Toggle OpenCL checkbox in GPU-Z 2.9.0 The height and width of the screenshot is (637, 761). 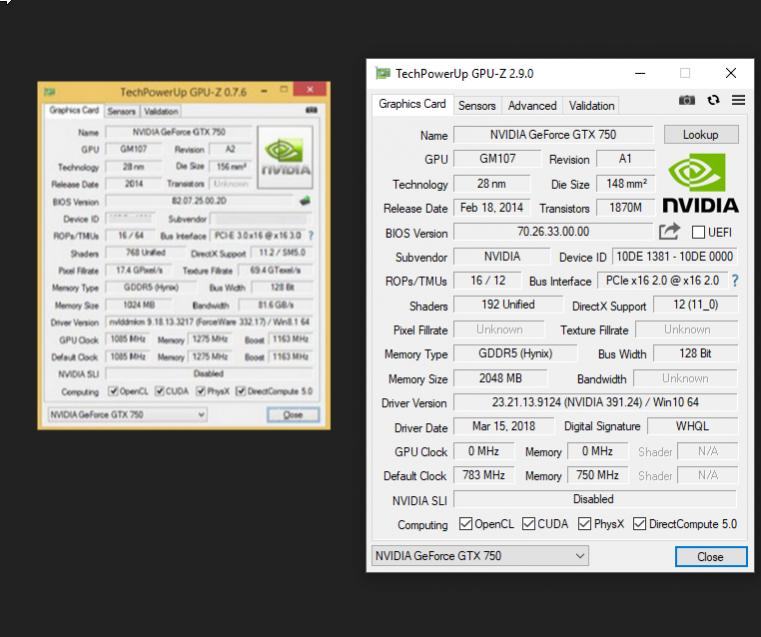click(465, 524)
